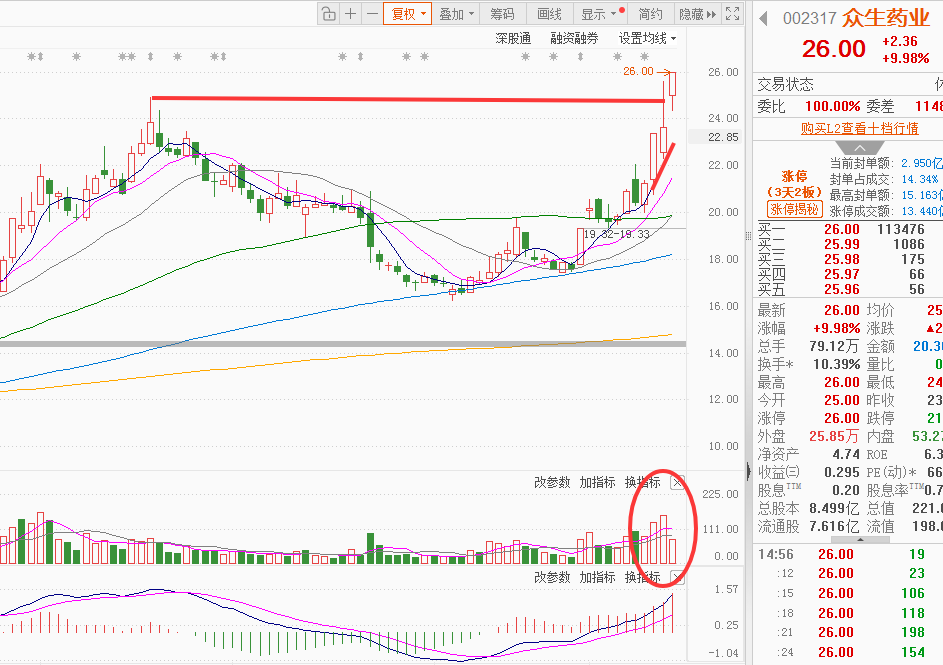Click the +9.98% change in header
This screenshot has height=665, width=943.
pos(906,58)
